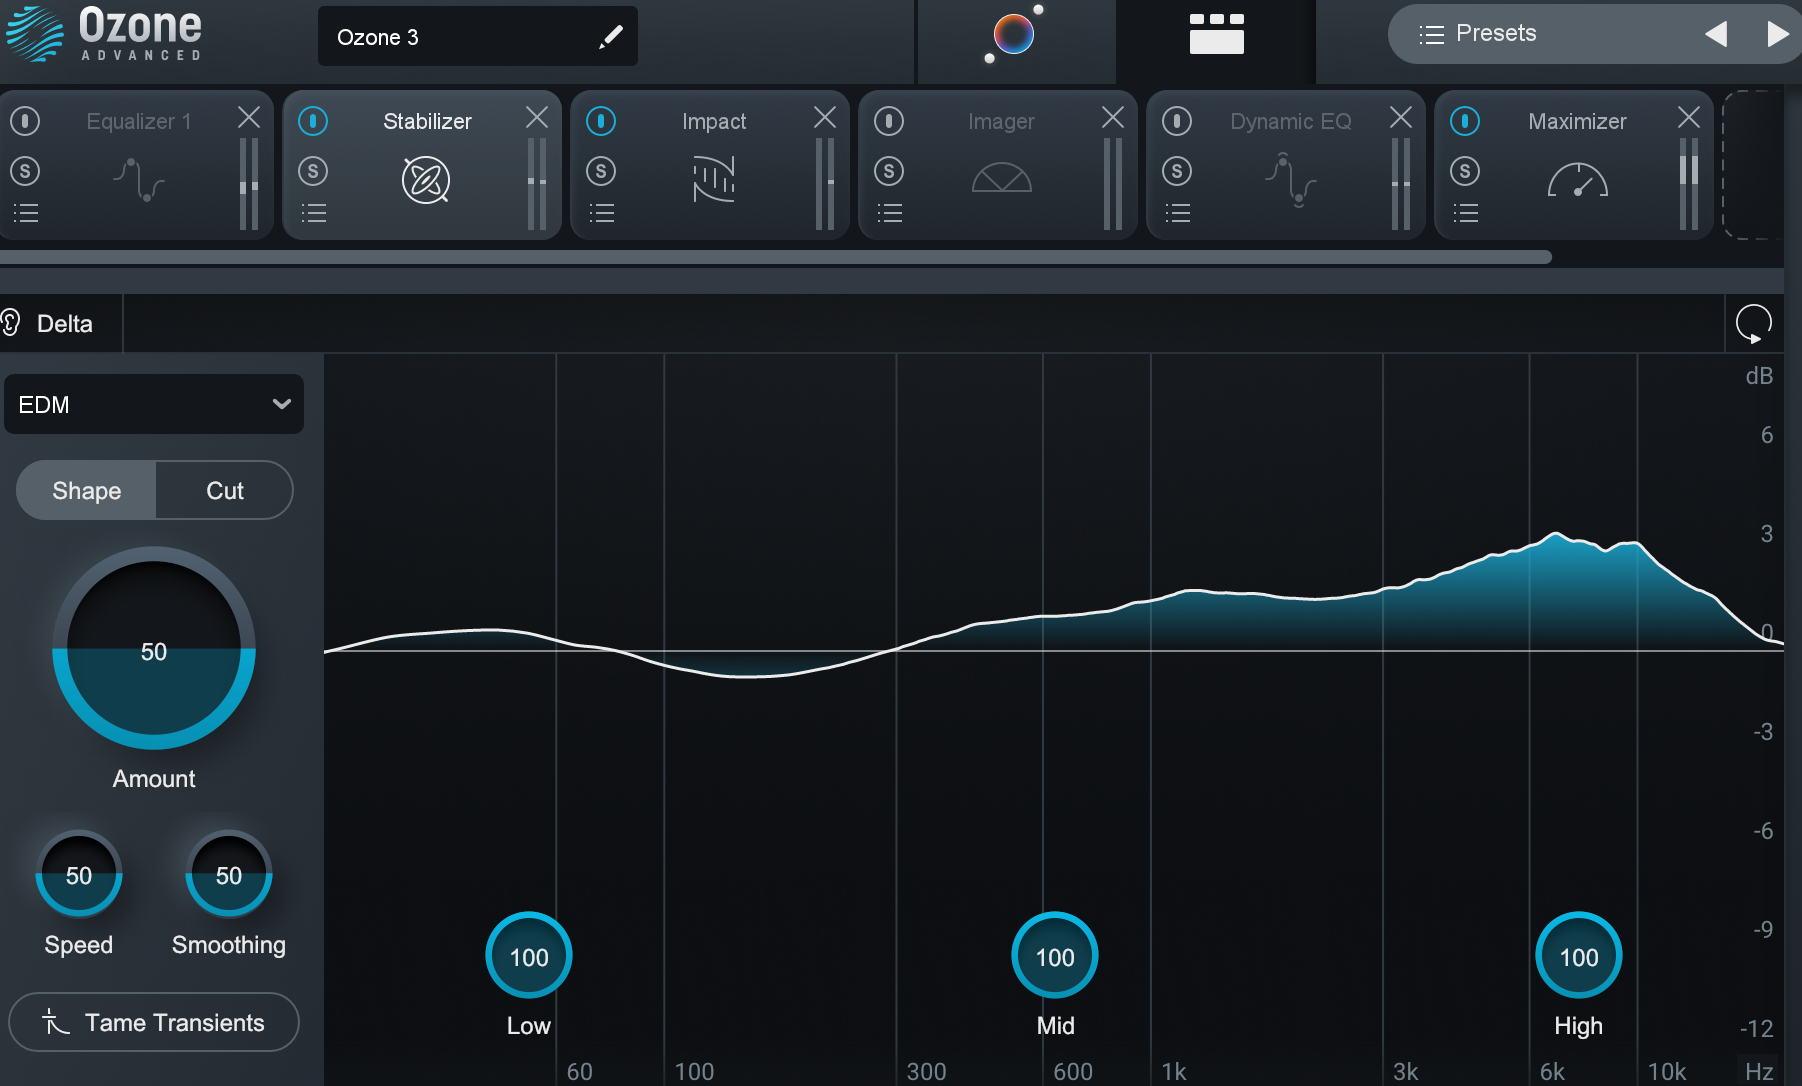Viewport: 1802px width, 1086px height.
Task: Open the Equalizer 1 options list
Action: pyautogui.click(x=26, y=212)
